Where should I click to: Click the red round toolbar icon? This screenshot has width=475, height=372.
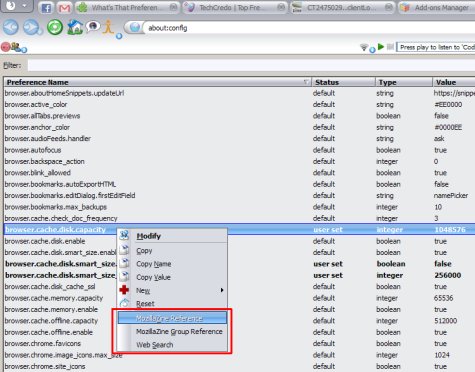pyautogui.click(x=5, y=47)
